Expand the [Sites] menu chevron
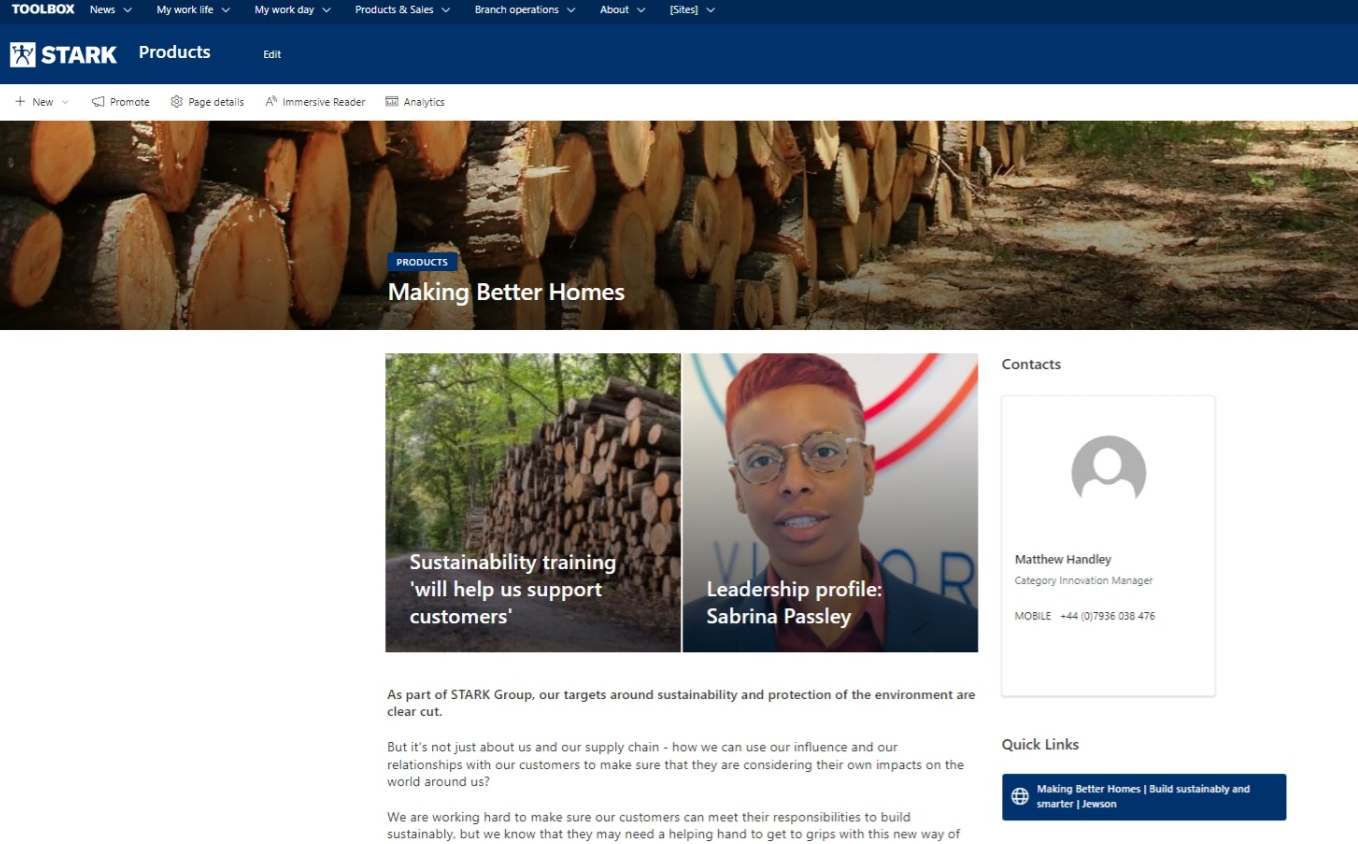Screen dimensions: 1358x844 pos(710,10)
